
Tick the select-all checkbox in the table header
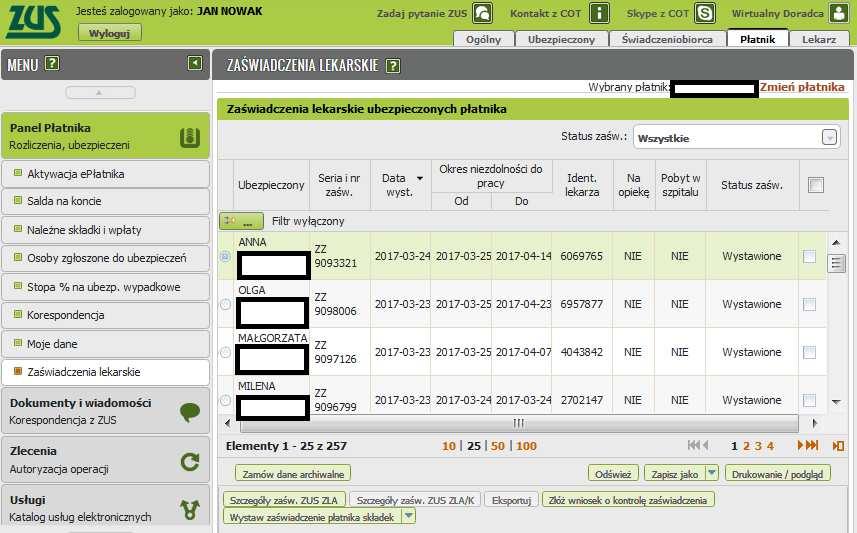point(815,185)
